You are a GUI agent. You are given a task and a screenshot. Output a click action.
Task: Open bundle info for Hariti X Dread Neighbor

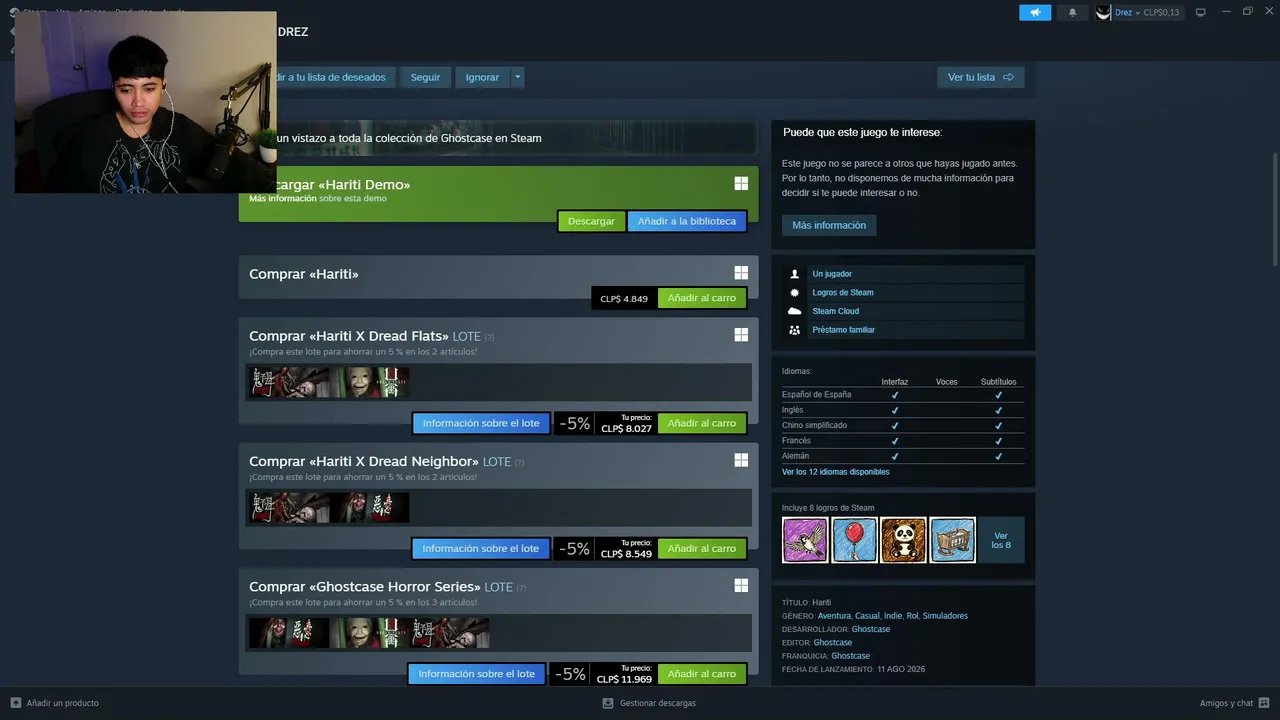(x=480, y=548)
